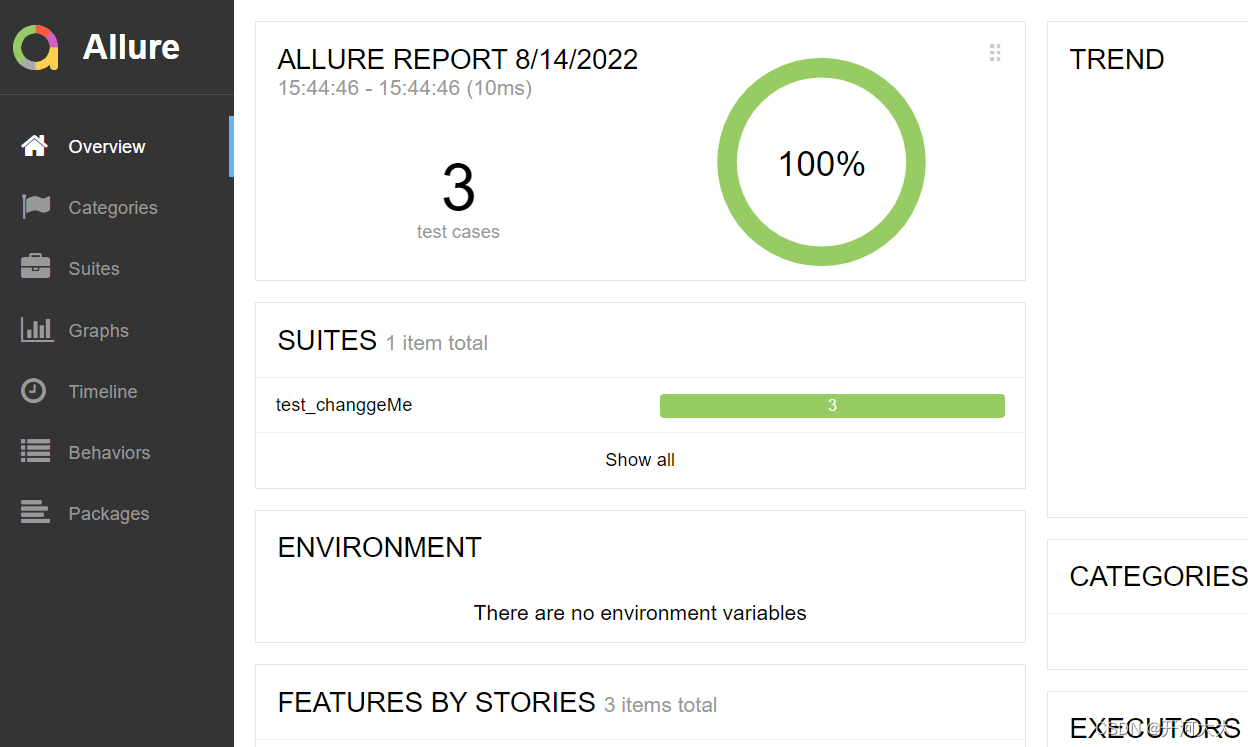Viewport: 1248px width, 747px height.
Task: Navigate to the Packages page
Action: [116, 513]
